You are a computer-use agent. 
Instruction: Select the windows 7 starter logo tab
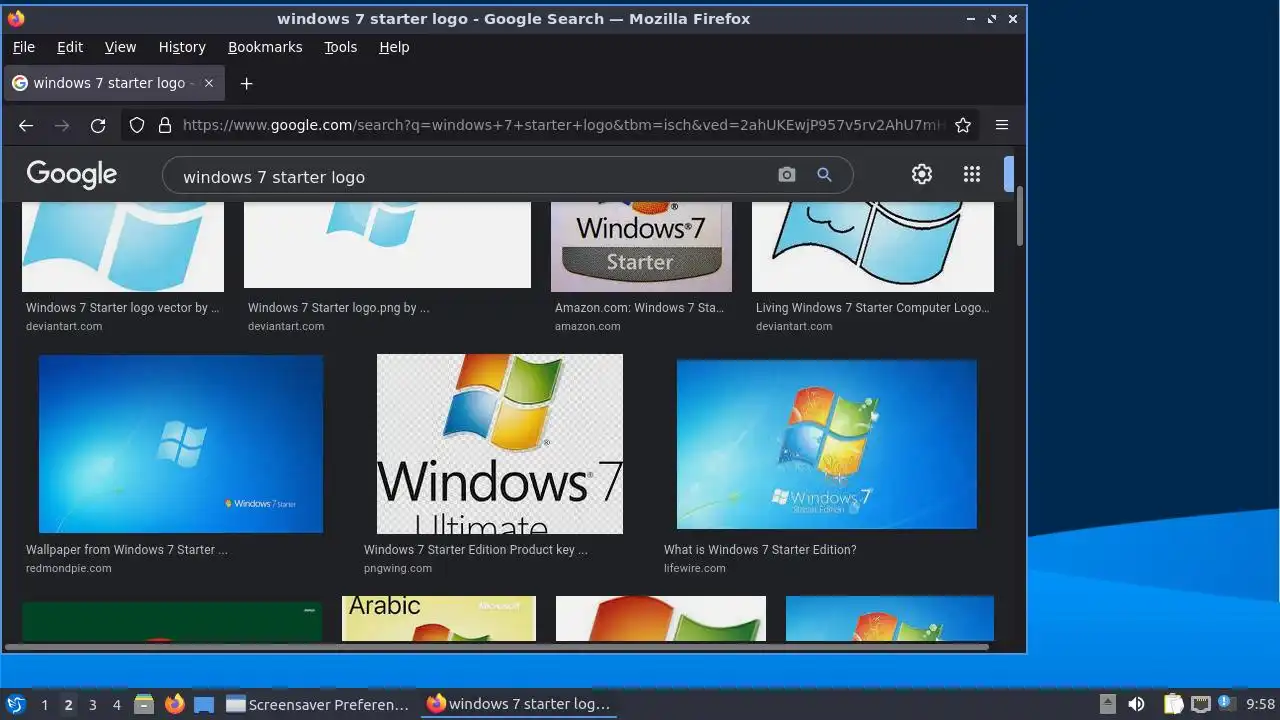[x=113, y=83]
